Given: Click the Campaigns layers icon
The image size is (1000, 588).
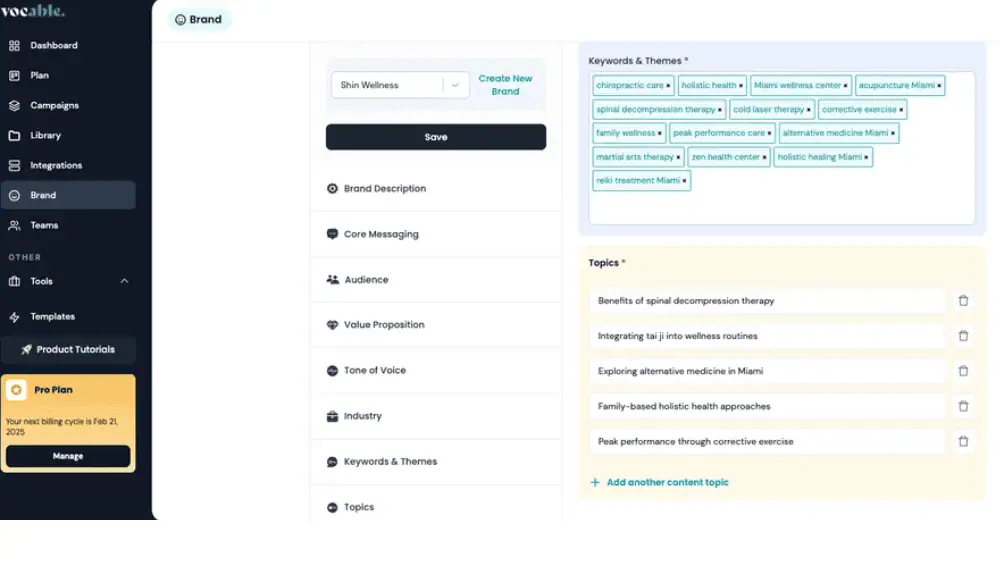Looking at the screenshot, I should (x=14, y=106).
